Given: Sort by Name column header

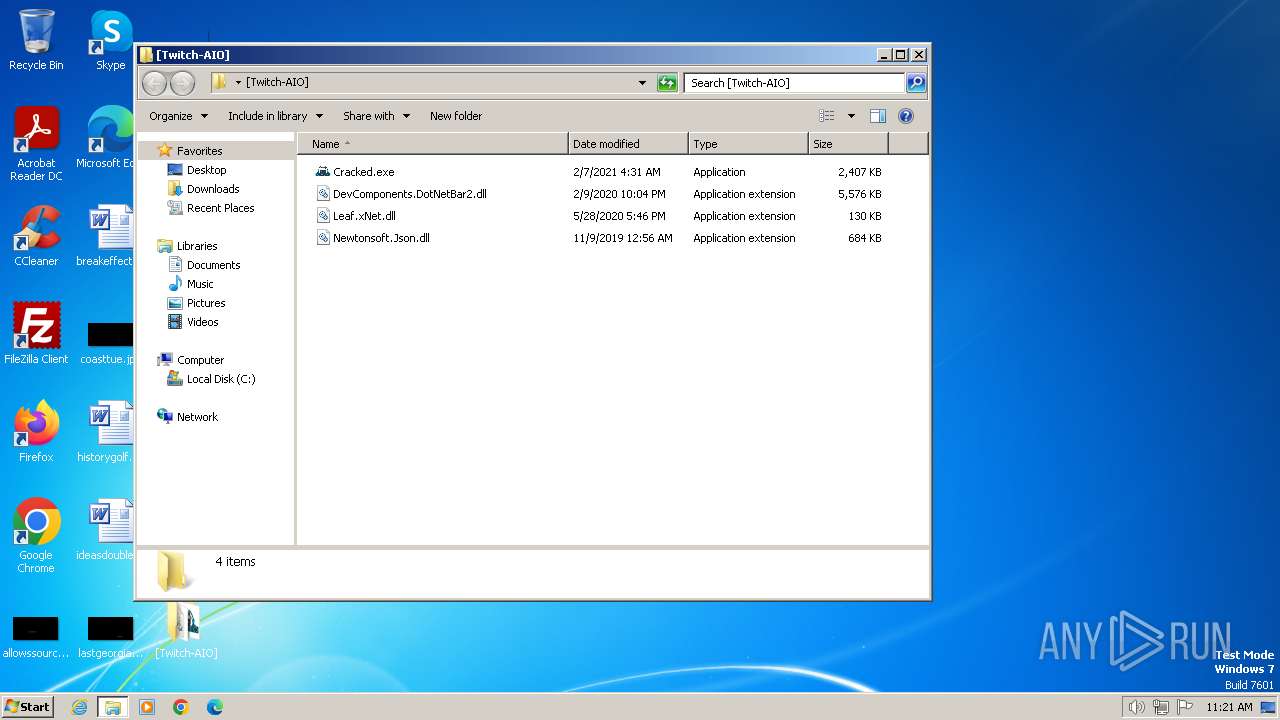Looking at the screenshot, I should click(433, 144).
